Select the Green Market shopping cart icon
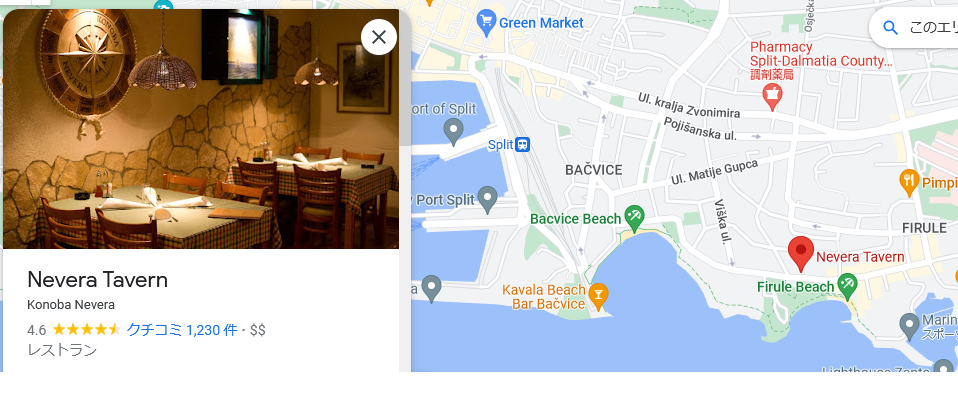Image resolution: width=958 pixels, height=416 pixels. coord(486,23)
